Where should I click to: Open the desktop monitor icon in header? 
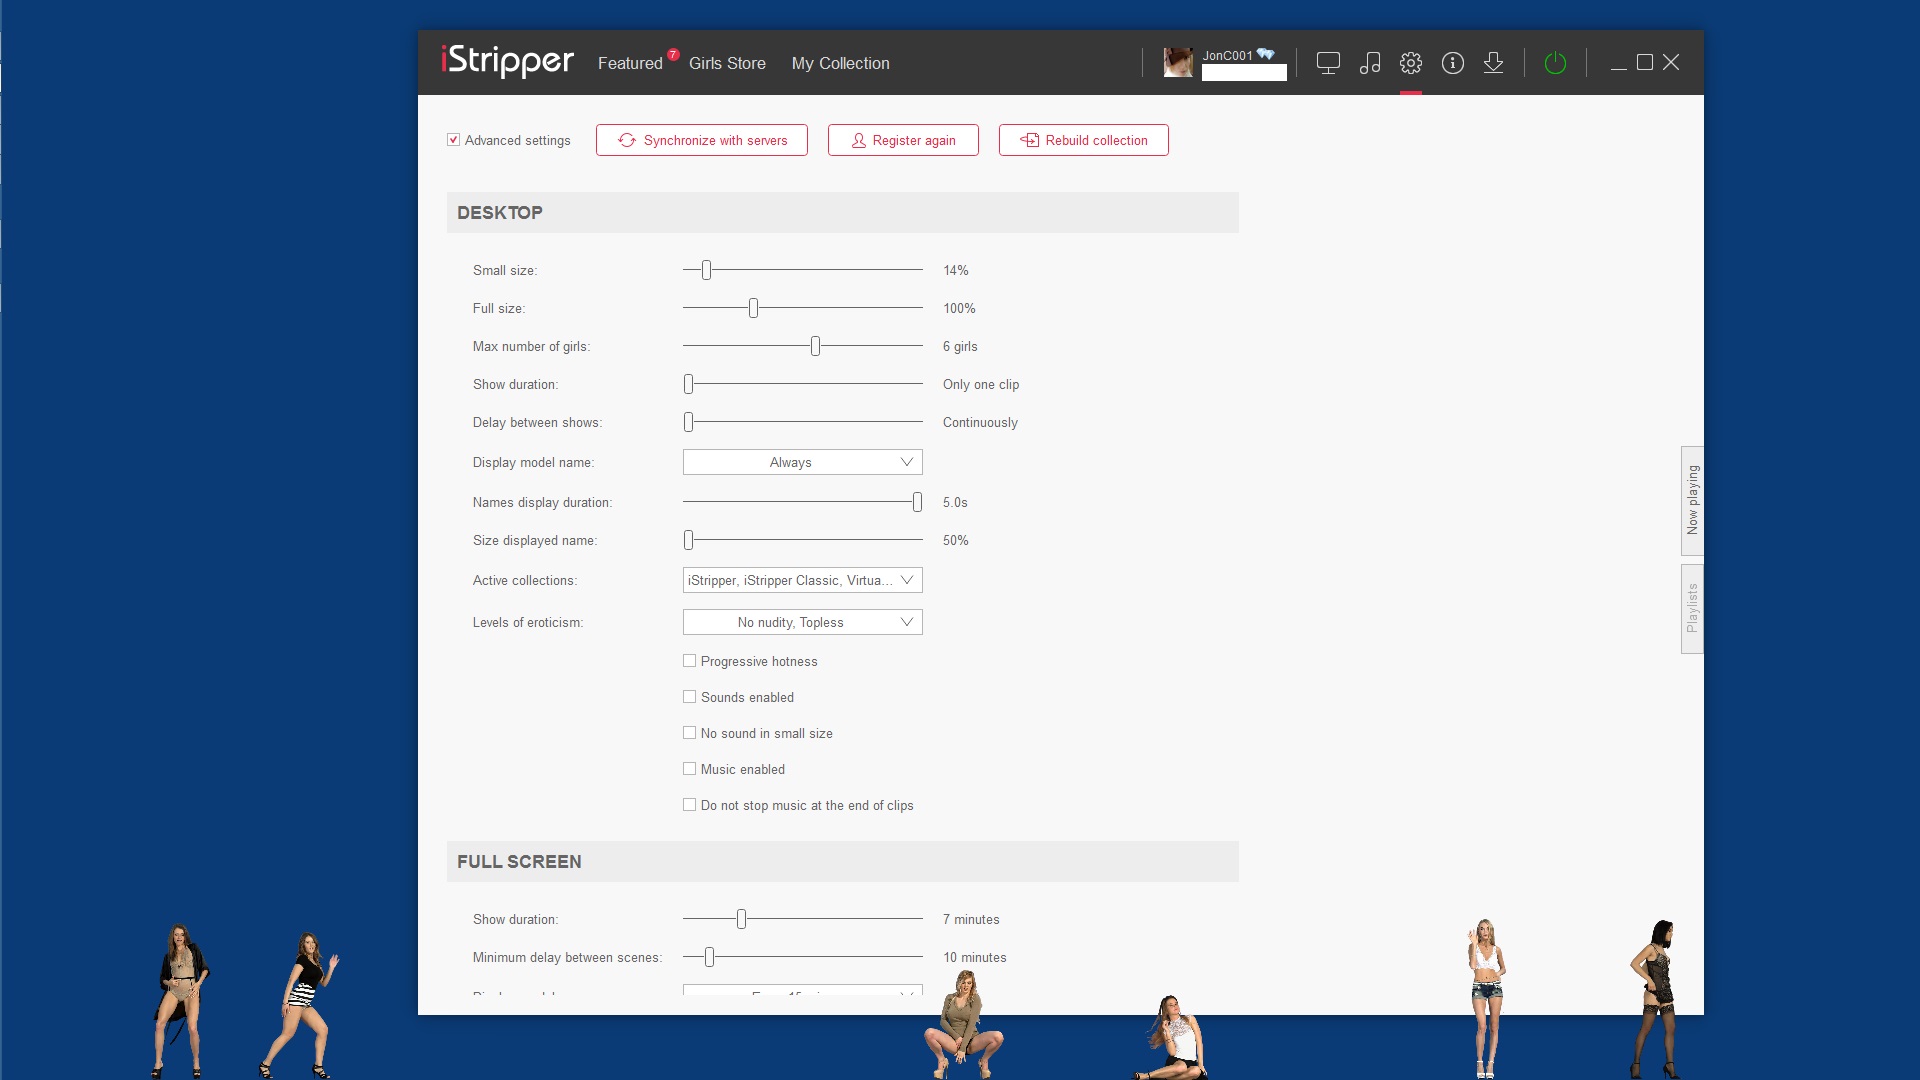point(1328,63)
